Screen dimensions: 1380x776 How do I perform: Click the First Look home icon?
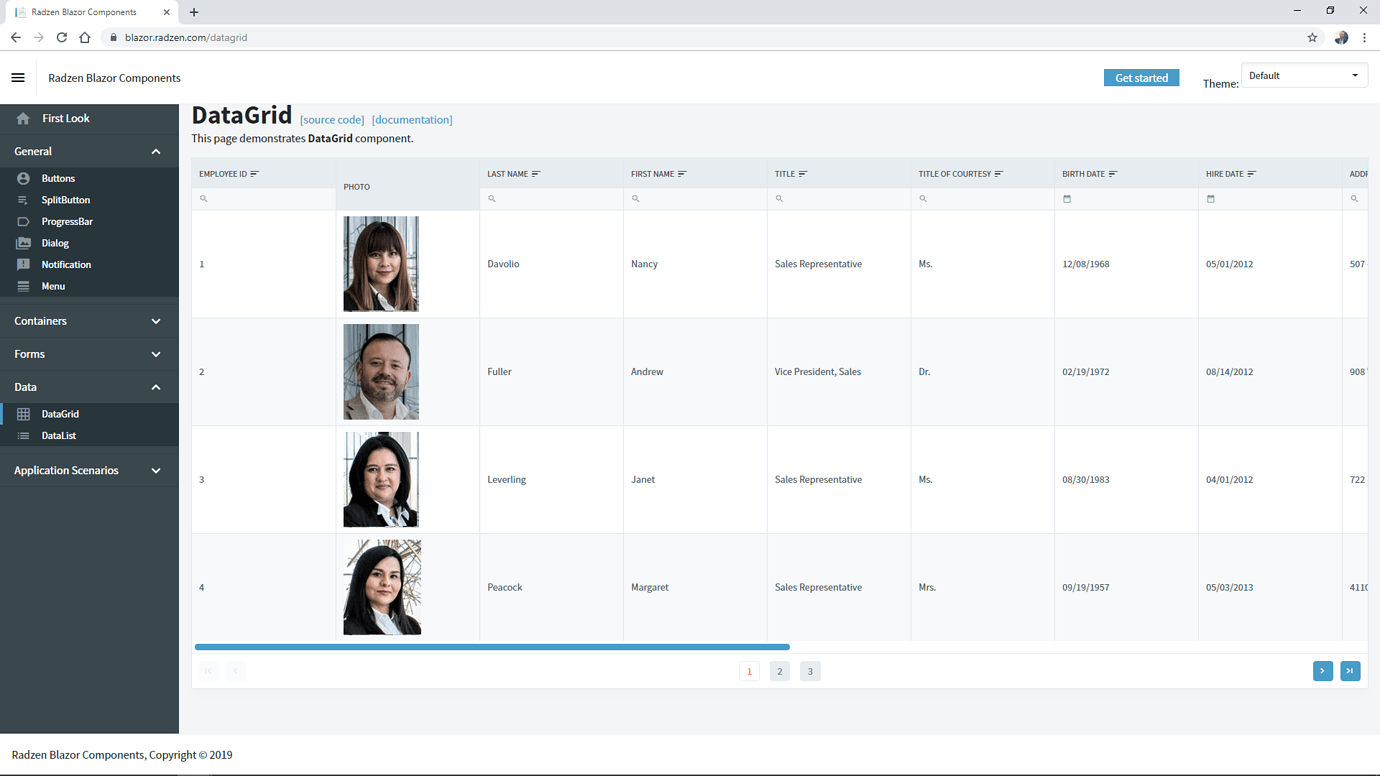(x=23, y=118)
